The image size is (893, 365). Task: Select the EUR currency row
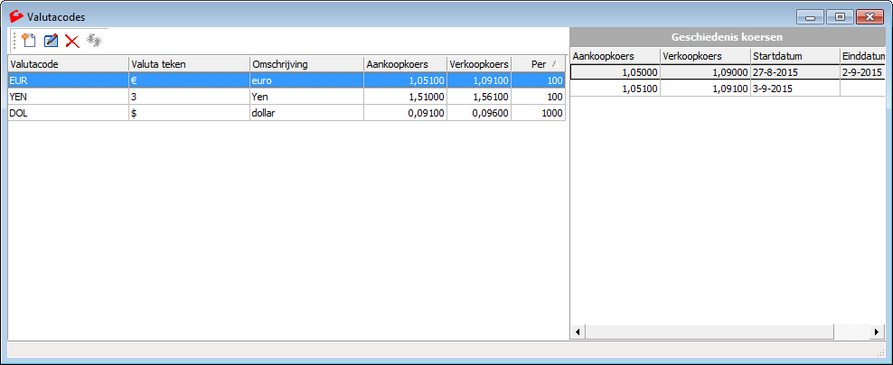point(286,81)
